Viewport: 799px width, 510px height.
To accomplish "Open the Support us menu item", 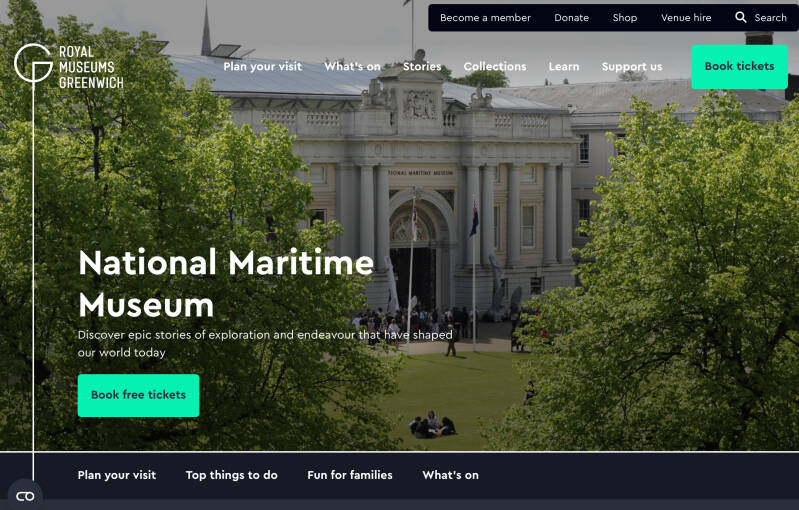I will click(632, 67).
